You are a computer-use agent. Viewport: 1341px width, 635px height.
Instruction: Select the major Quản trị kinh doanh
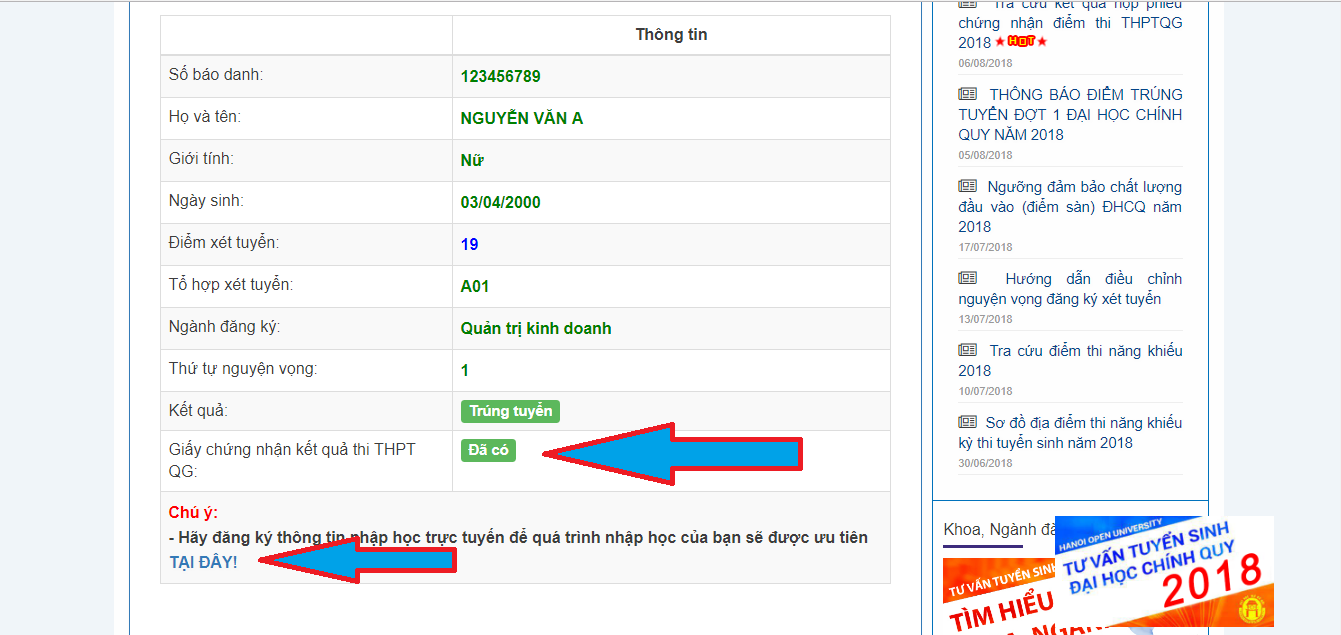(x=536, y=328)
